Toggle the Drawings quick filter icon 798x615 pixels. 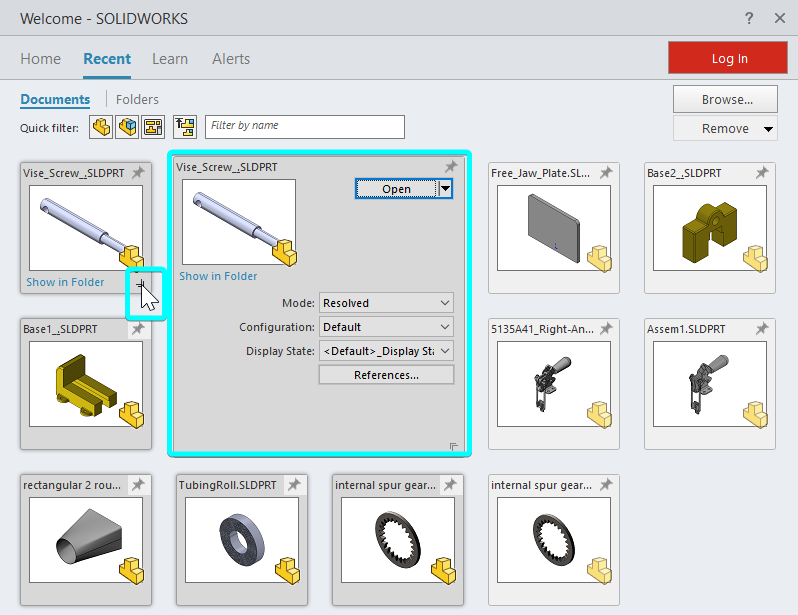(x=152, y=127)
